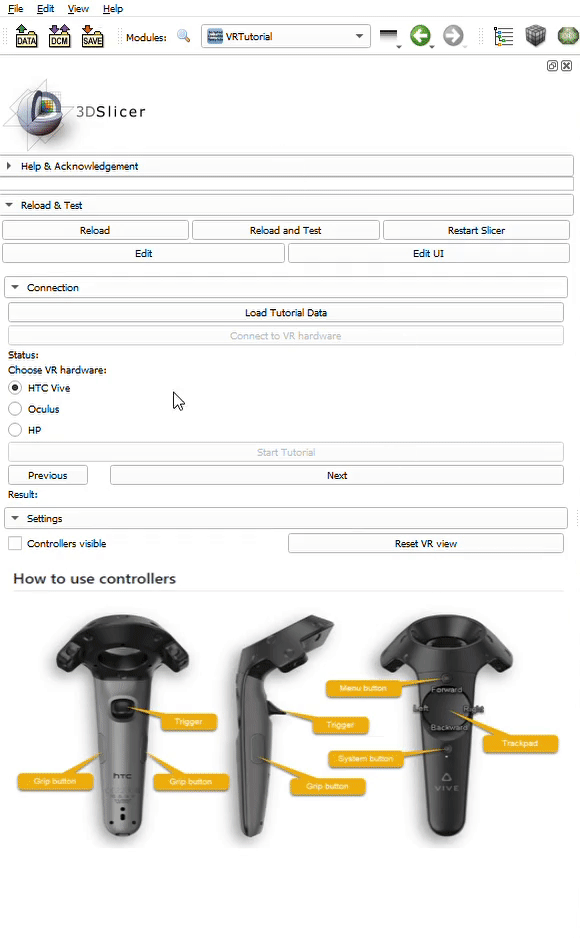Undock the module panel with the float icon

click(552, 66)
